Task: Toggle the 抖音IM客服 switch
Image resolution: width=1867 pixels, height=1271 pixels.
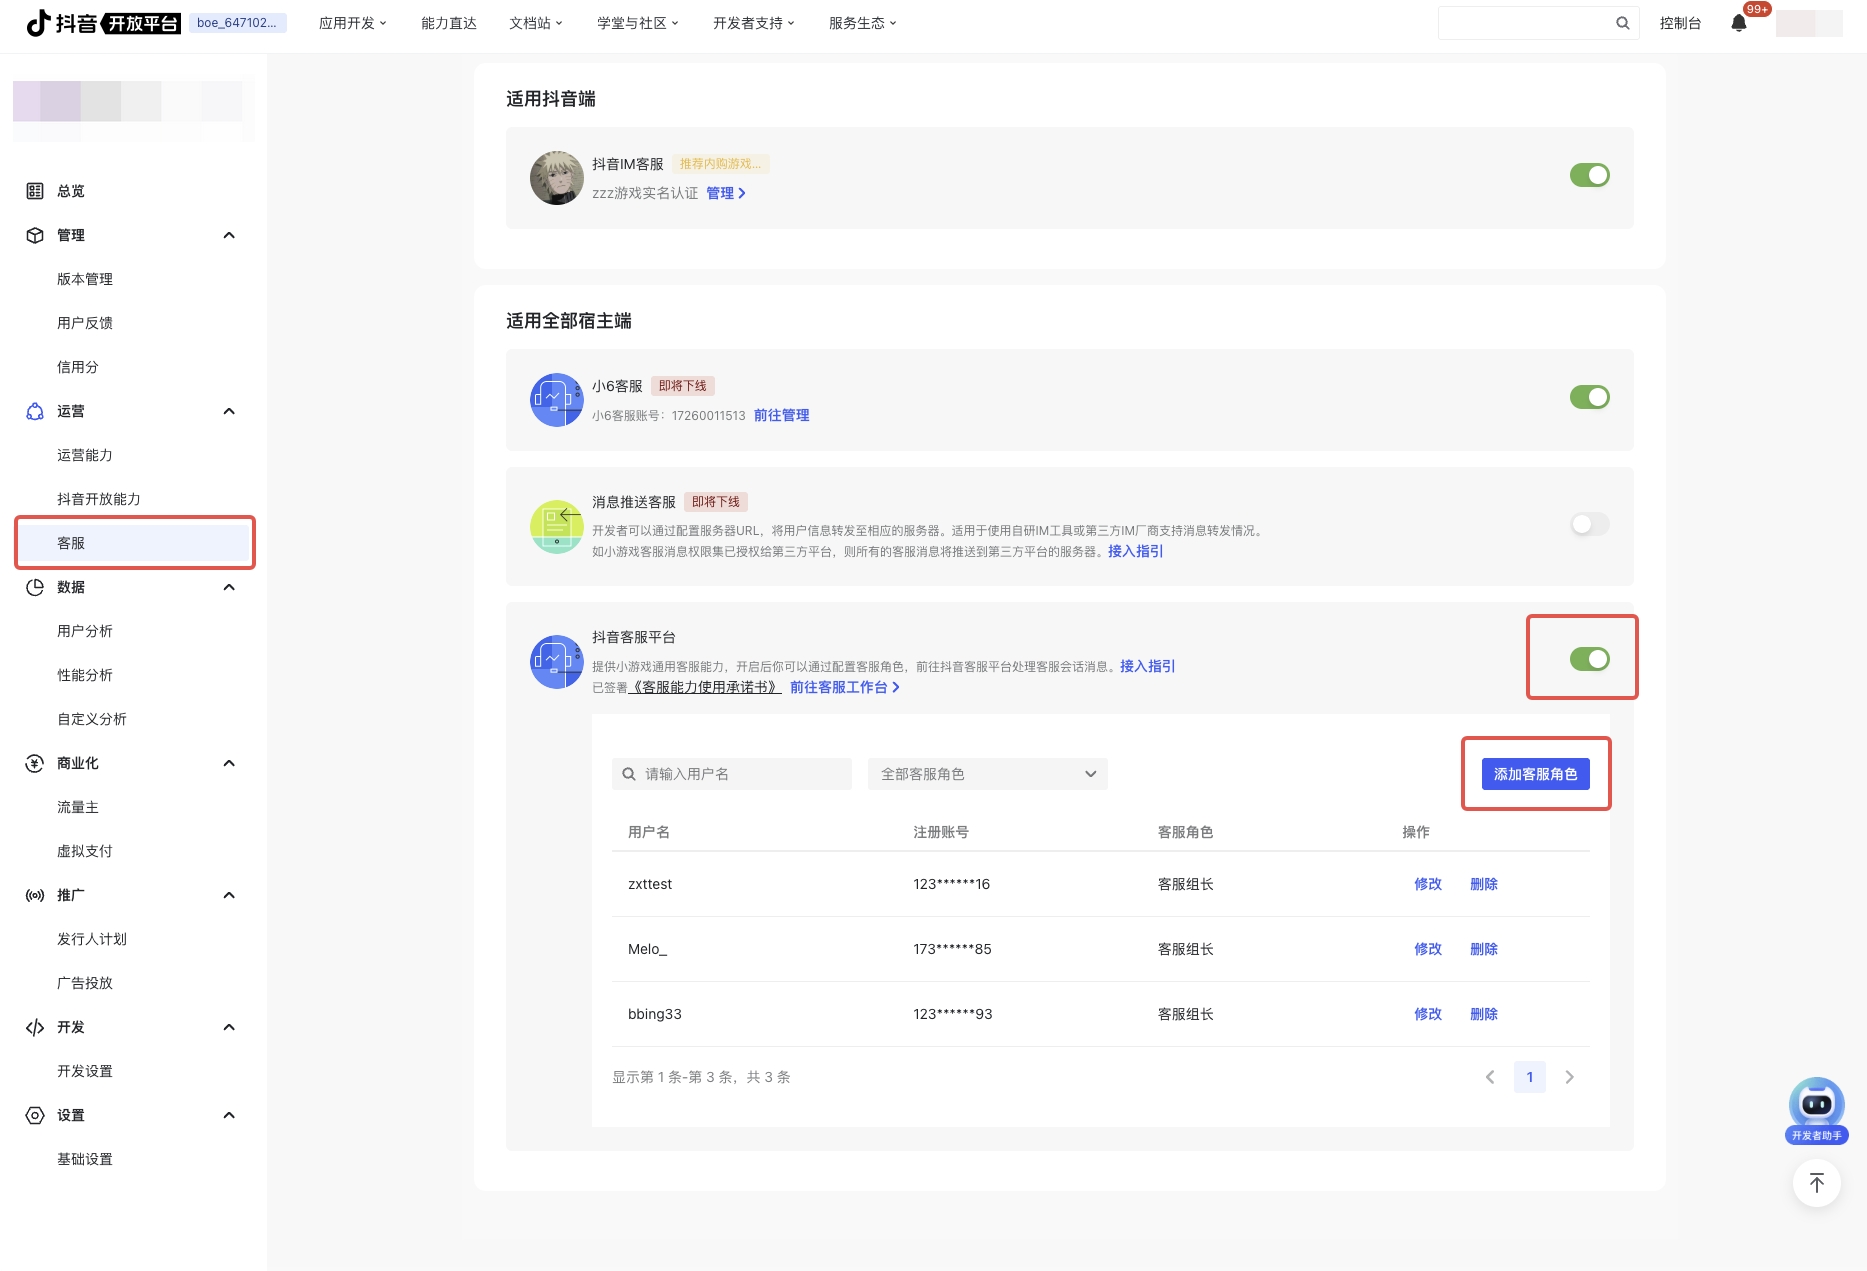Action: 1590,175
